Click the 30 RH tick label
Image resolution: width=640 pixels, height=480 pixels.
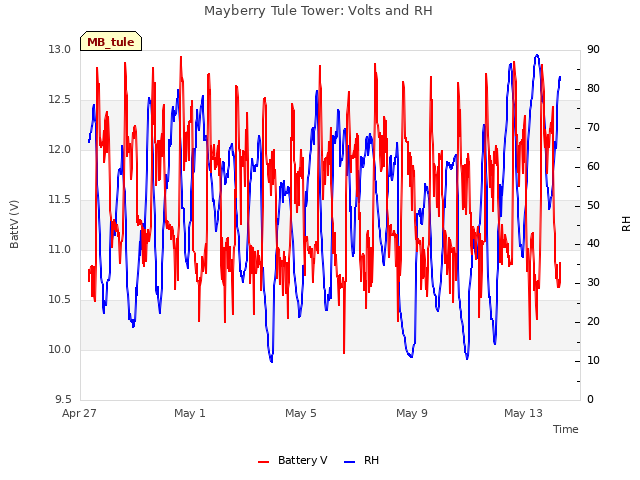pos(593,282)
